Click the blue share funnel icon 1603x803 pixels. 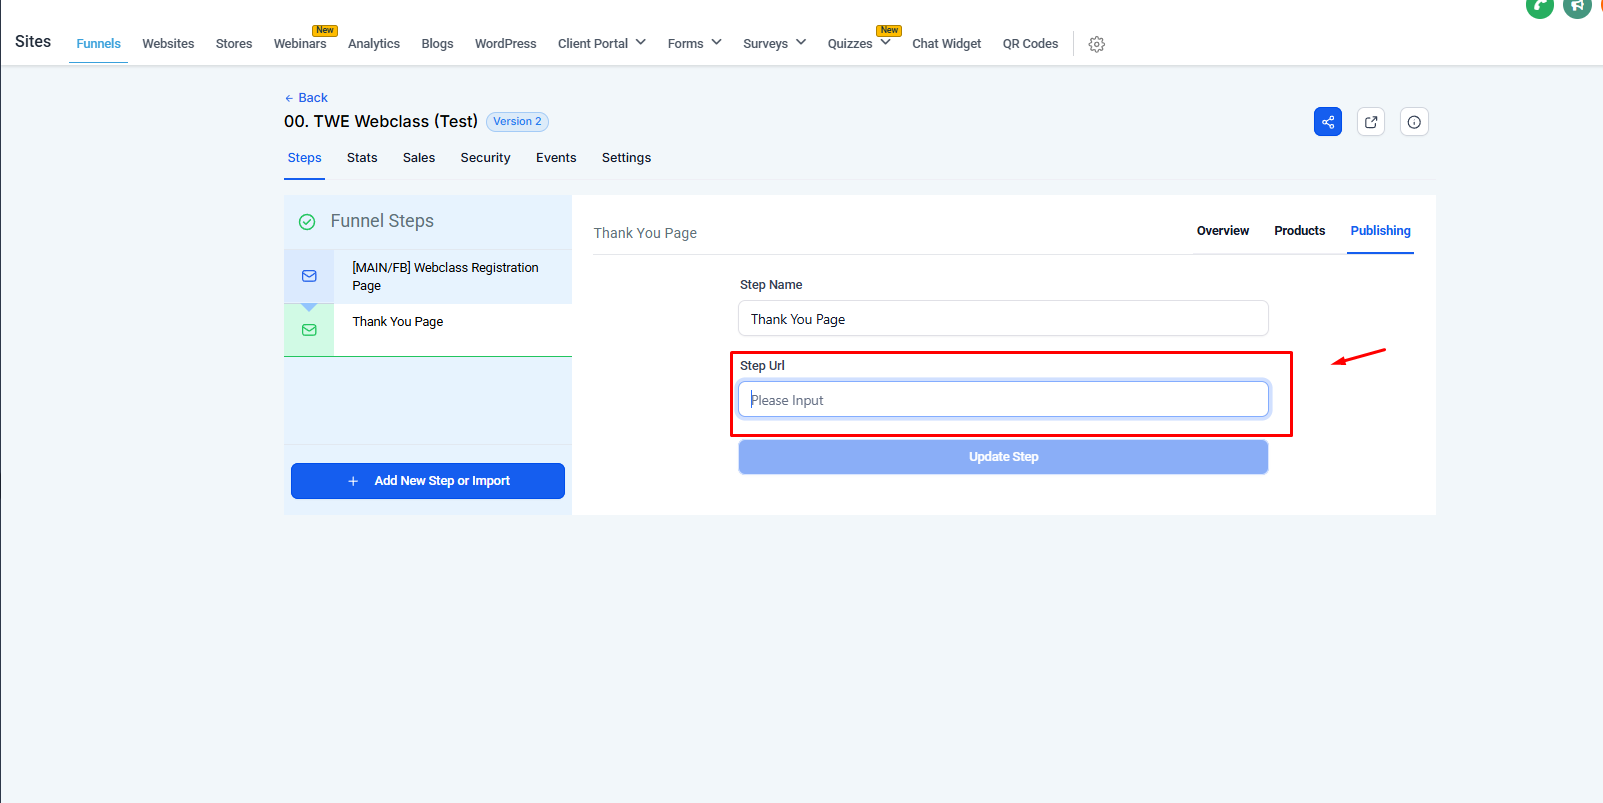[x=1327, y=122]
